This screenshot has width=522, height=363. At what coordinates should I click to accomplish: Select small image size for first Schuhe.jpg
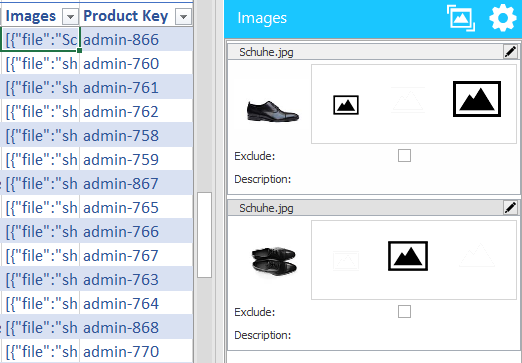pos(346,105)
